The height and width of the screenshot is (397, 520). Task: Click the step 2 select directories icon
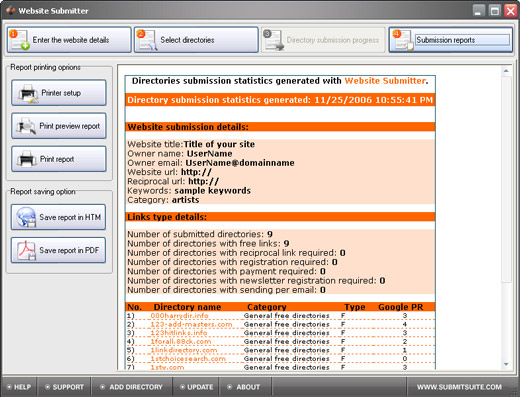click(147, 40)
